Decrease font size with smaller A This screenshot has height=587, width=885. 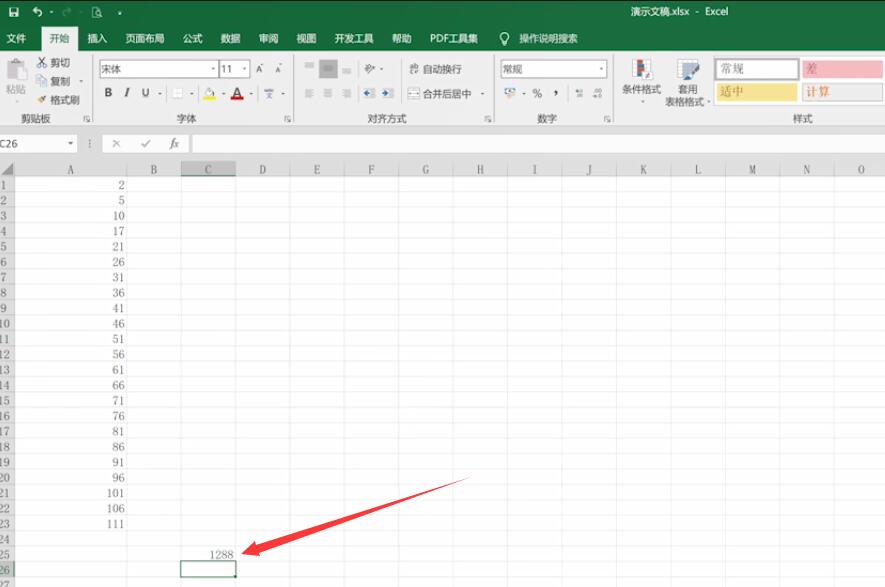click(278, 69)
